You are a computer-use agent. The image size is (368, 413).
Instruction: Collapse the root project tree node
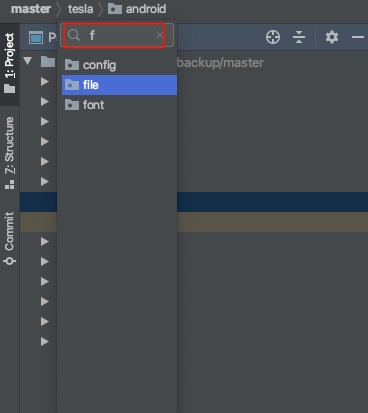tap(28, 61)
